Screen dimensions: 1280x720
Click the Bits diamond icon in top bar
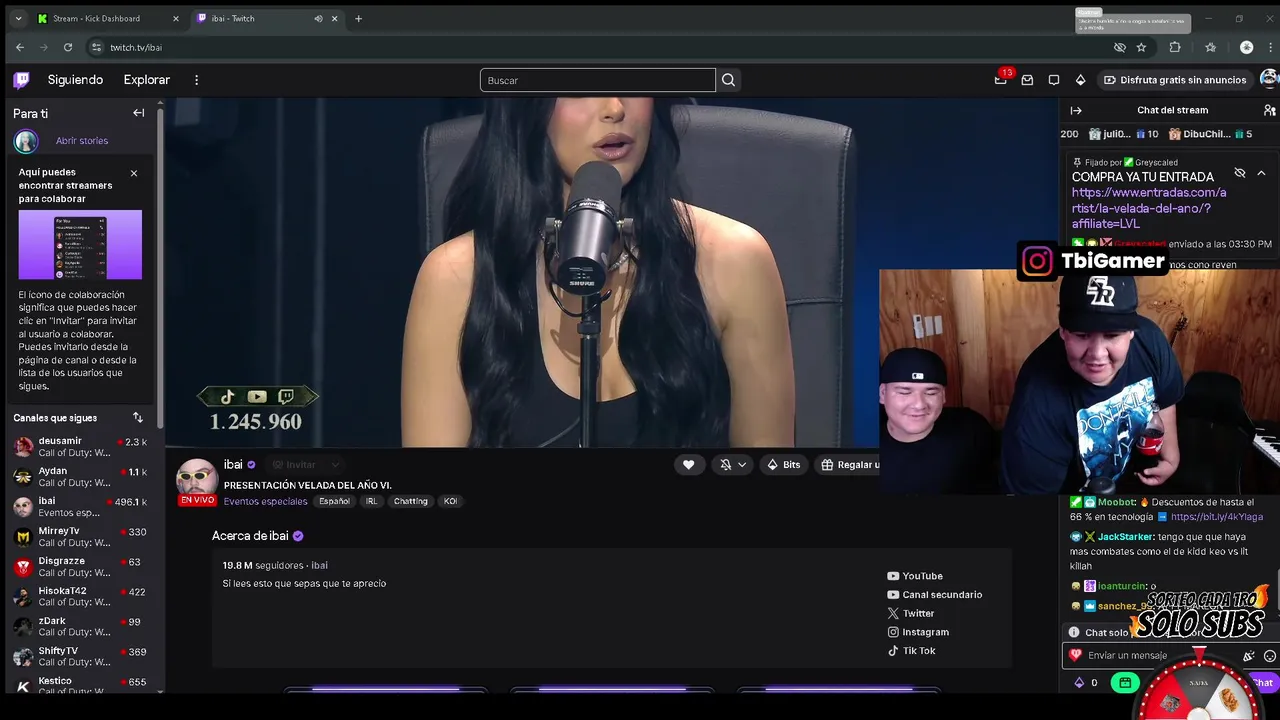[1080, 80]
